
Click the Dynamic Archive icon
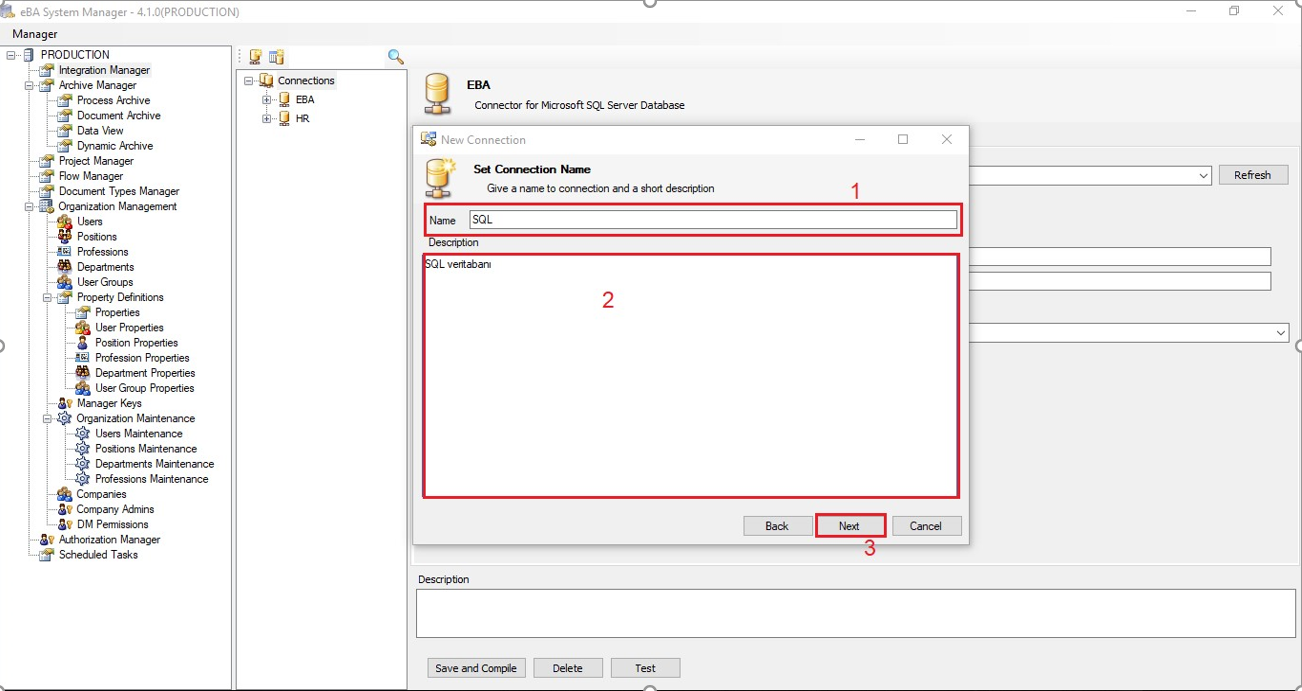point(65,145)
